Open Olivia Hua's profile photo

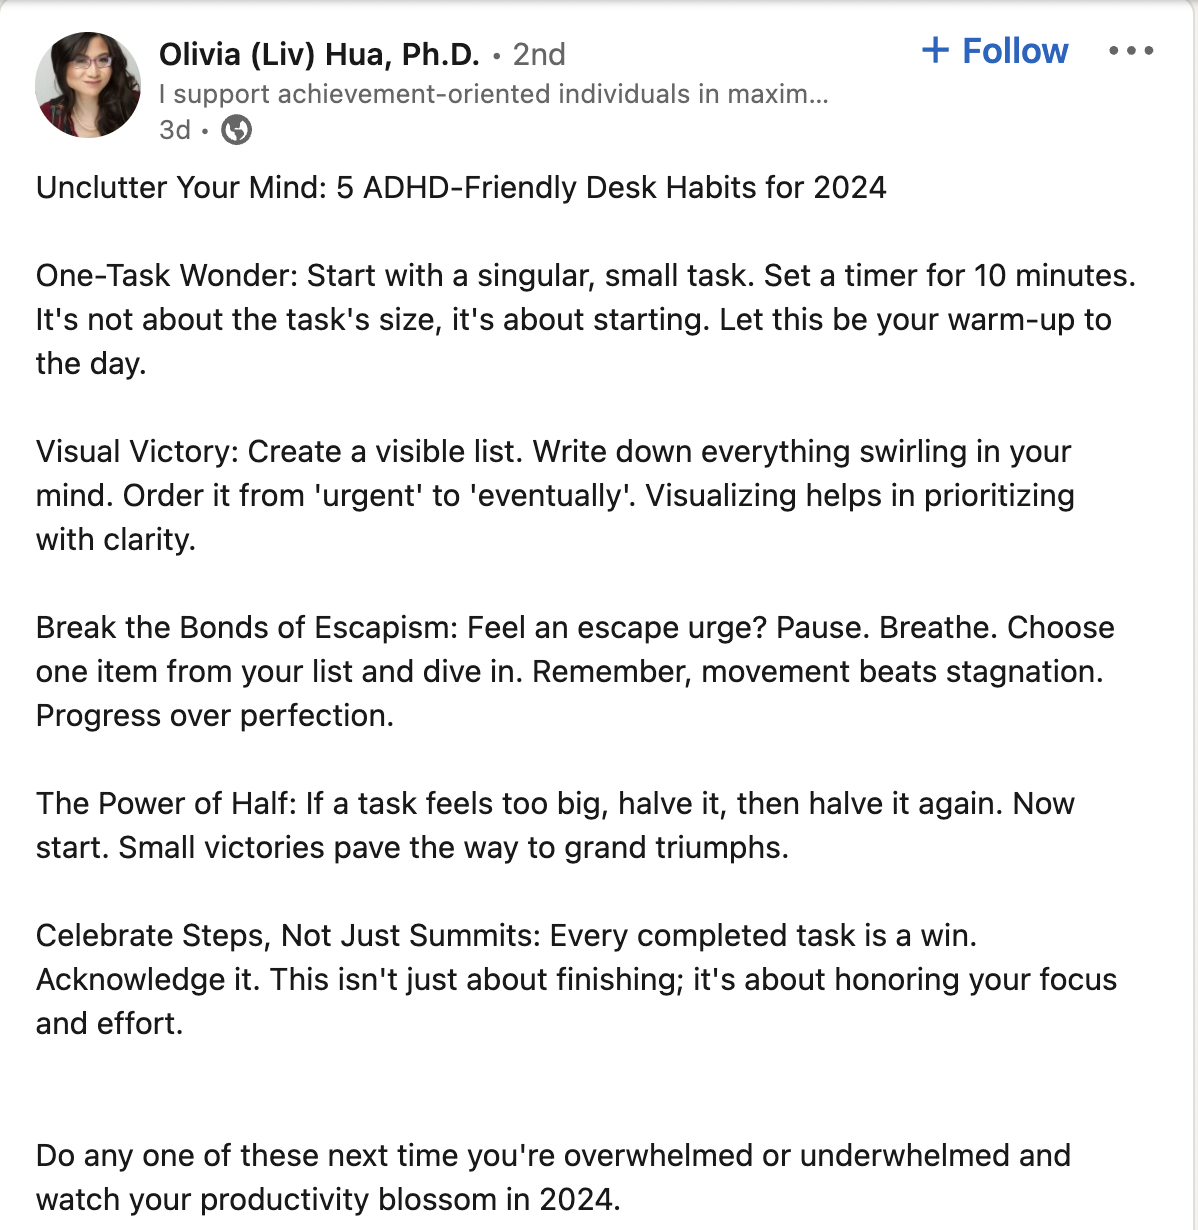[88, 85]
